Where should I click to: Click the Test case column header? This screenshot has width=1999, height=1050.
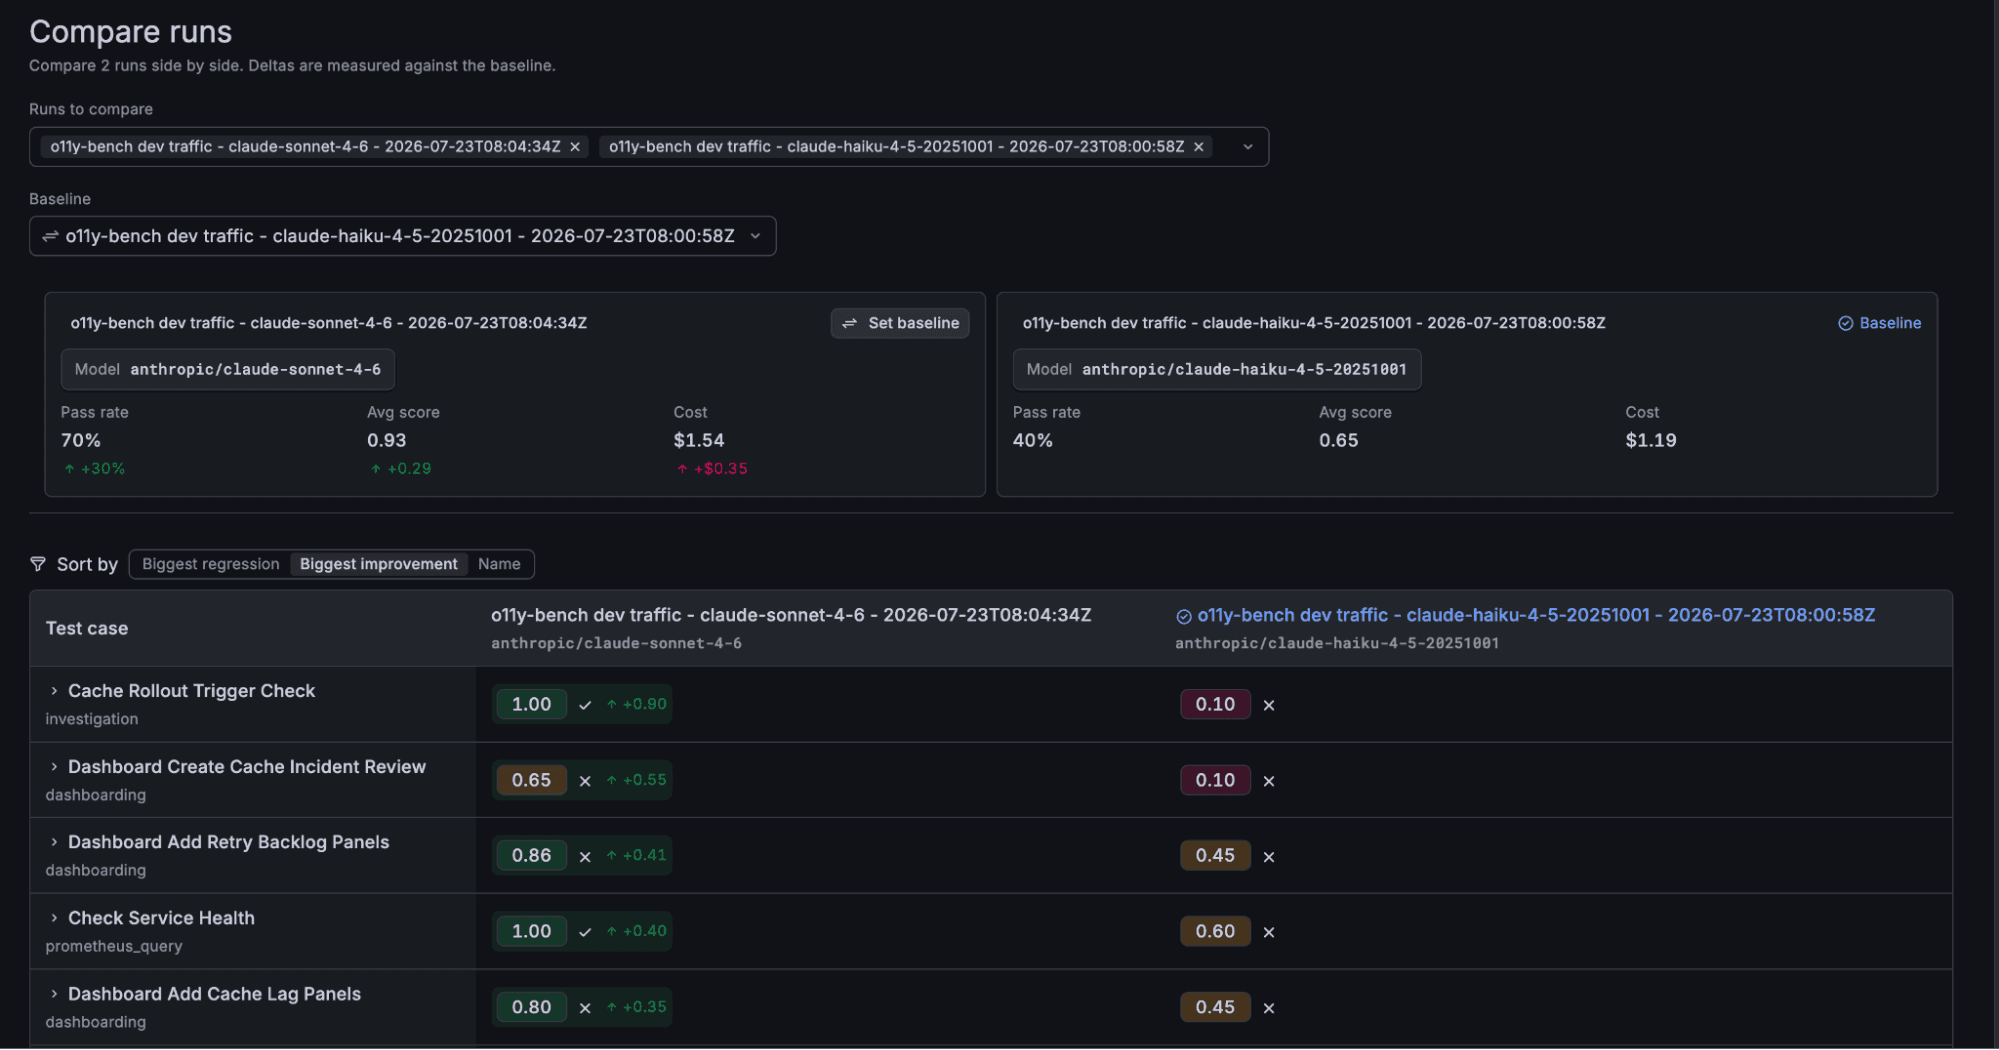(x=87, y=628)
